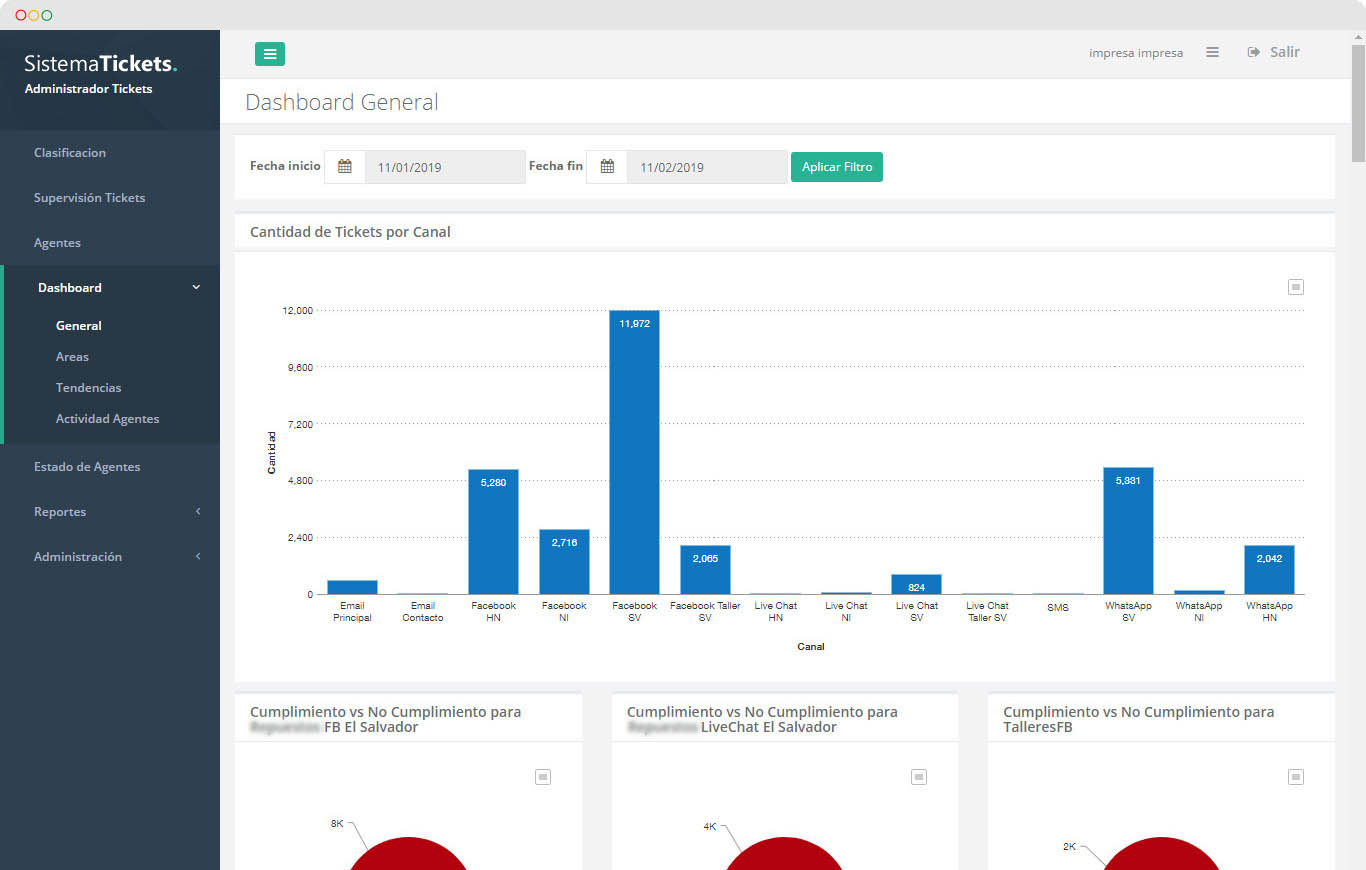The width and height of the screenshot is (1366, 870).
Task: Click the Facebook SV bar showing 11,972
Action: 635,452
